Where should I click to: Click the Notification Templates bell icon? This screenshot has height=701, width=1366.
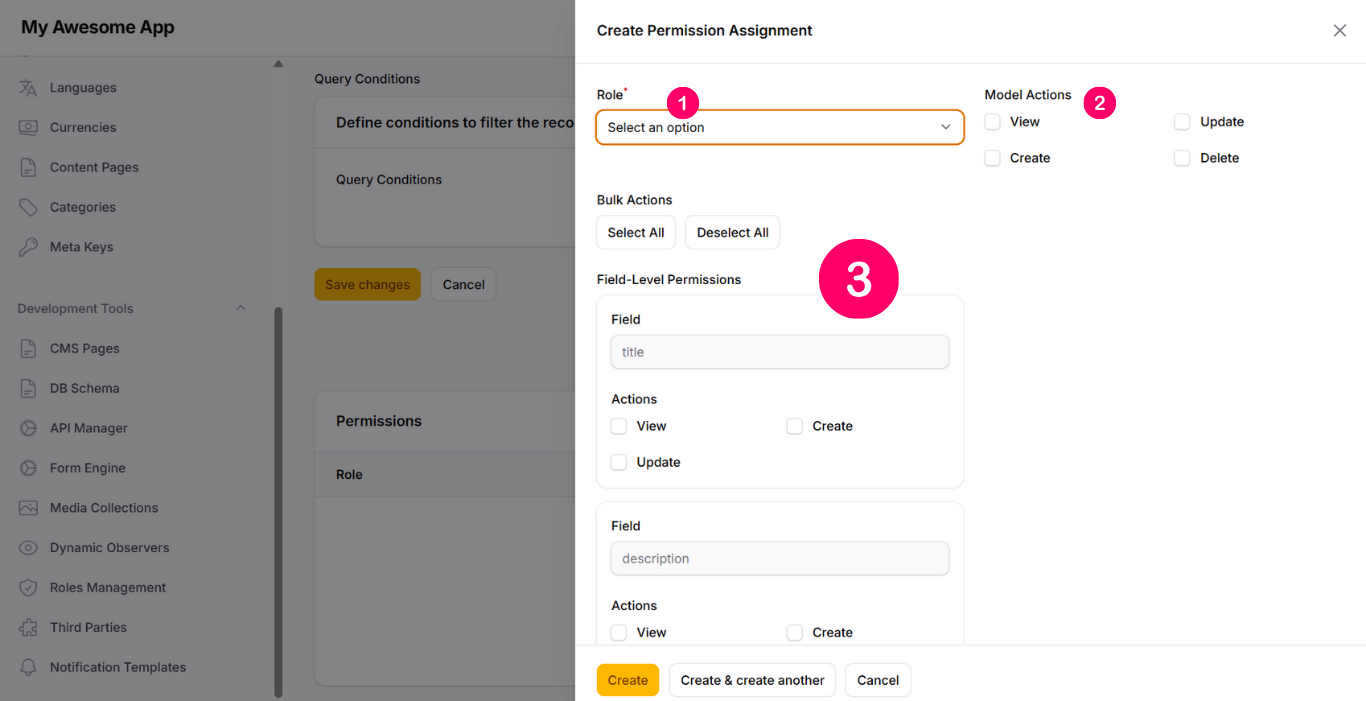28,667
